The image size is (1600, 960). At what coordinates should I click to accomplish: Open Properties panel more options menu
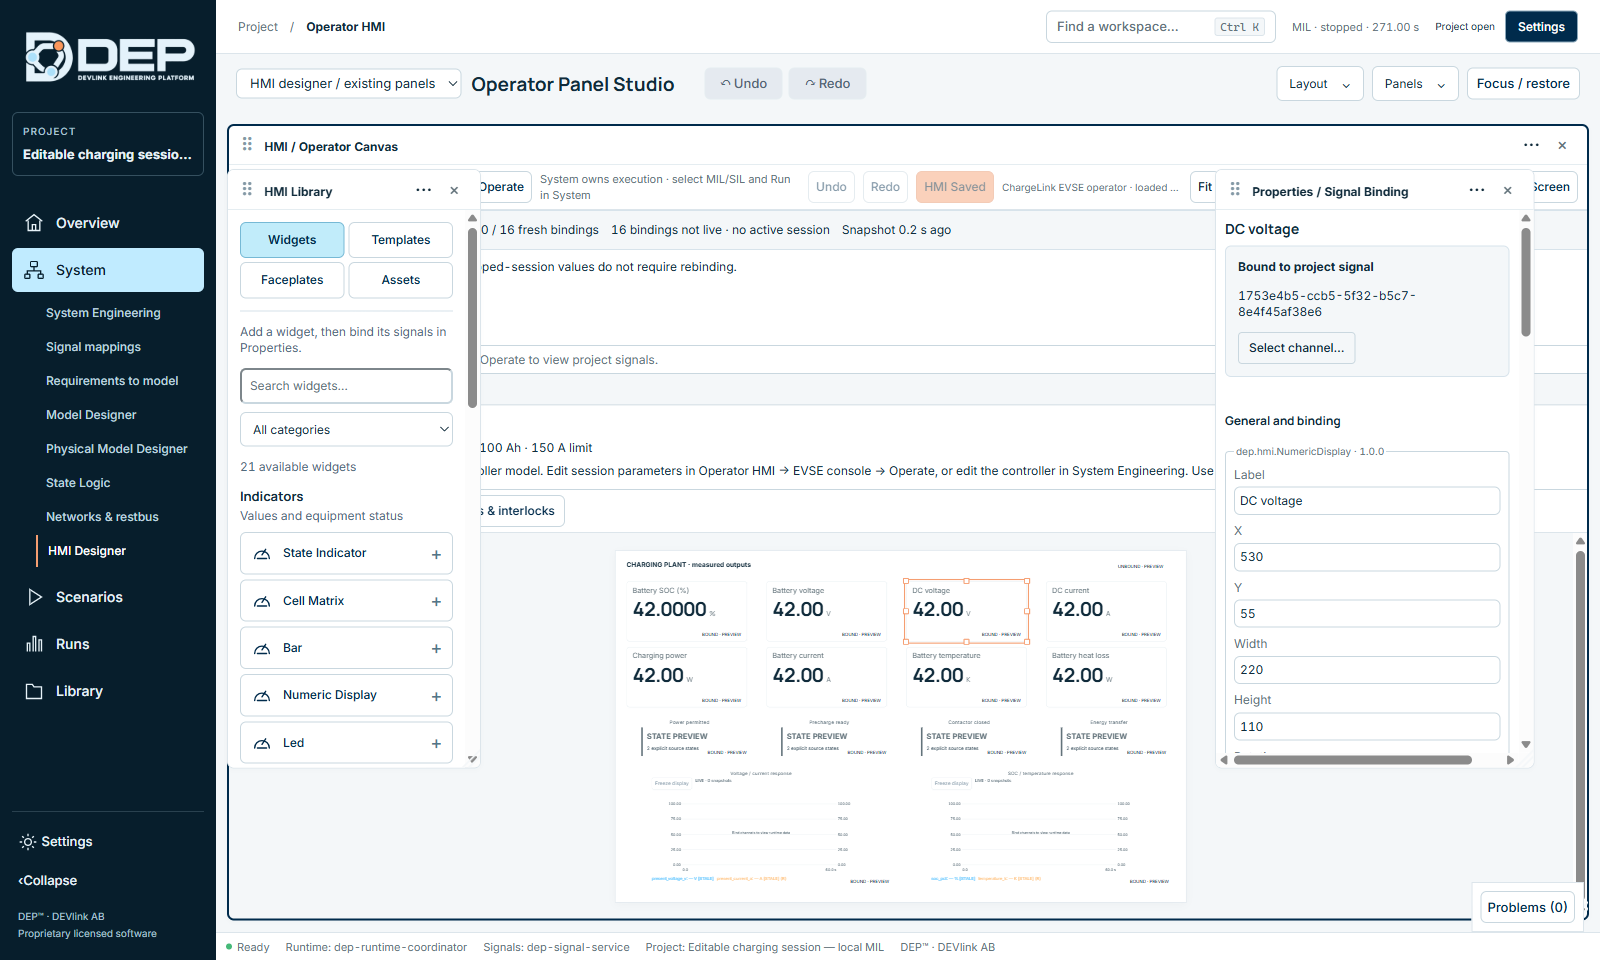click(1477, 191)
